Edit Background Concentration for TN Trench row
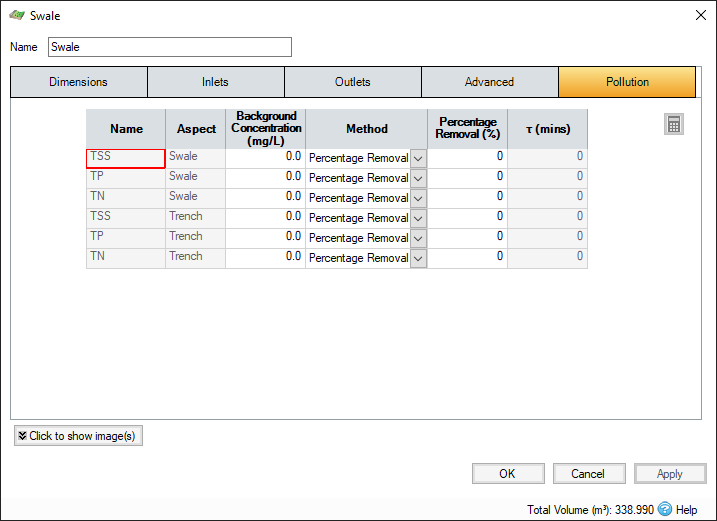717x521 pixels. (265, 258)
